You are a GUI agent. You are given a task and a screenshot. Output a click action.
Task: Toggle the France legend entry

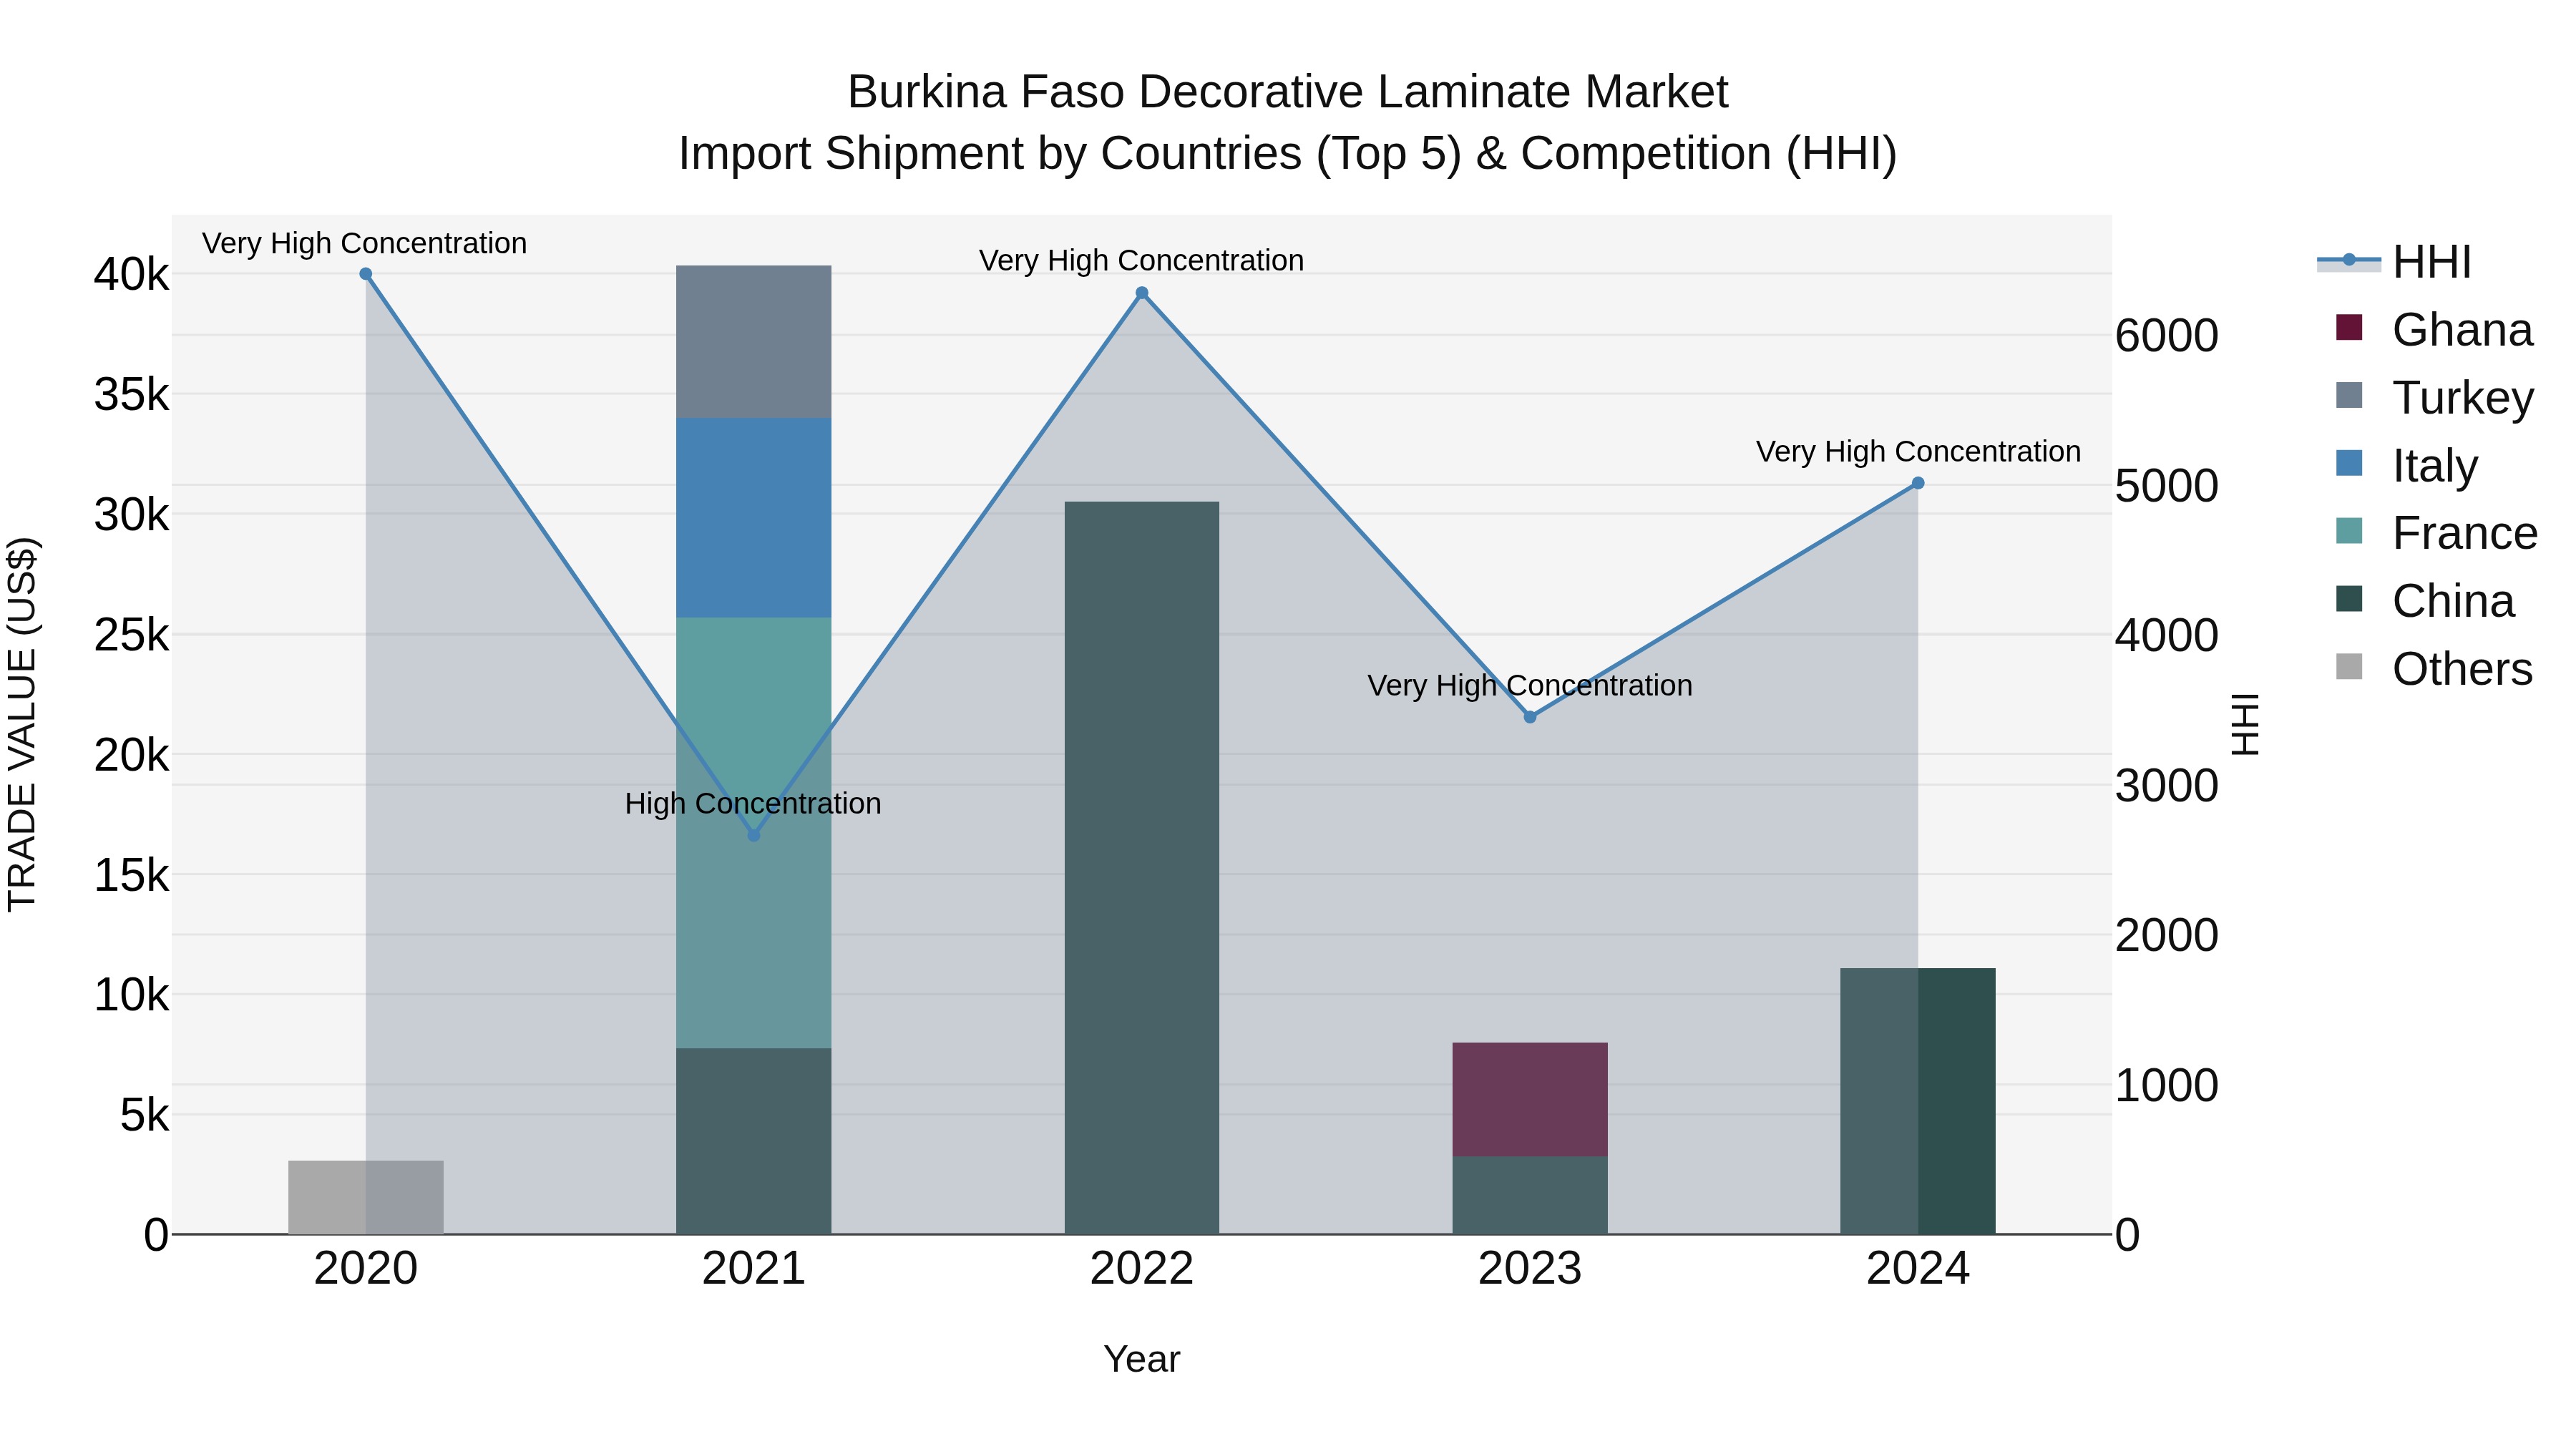(x=2436, y=533)
